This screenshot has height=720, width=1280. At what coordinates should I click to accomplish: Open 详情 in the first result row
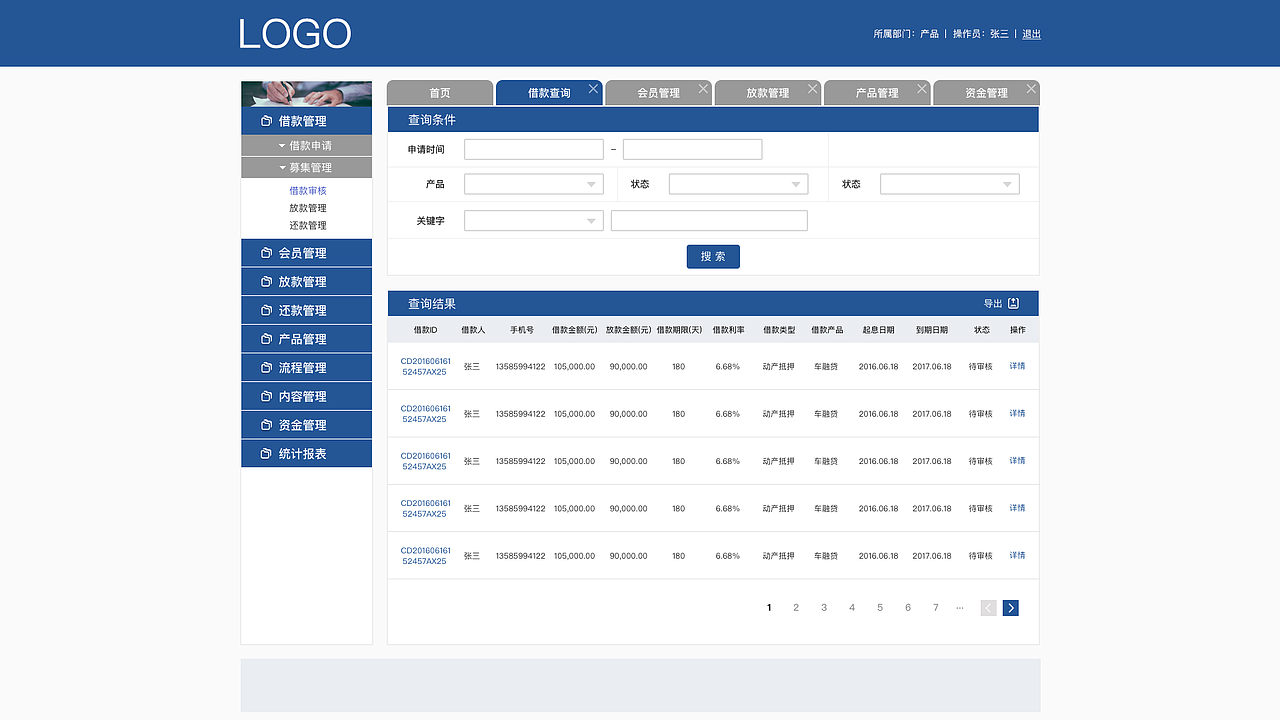pos(1017,366)
